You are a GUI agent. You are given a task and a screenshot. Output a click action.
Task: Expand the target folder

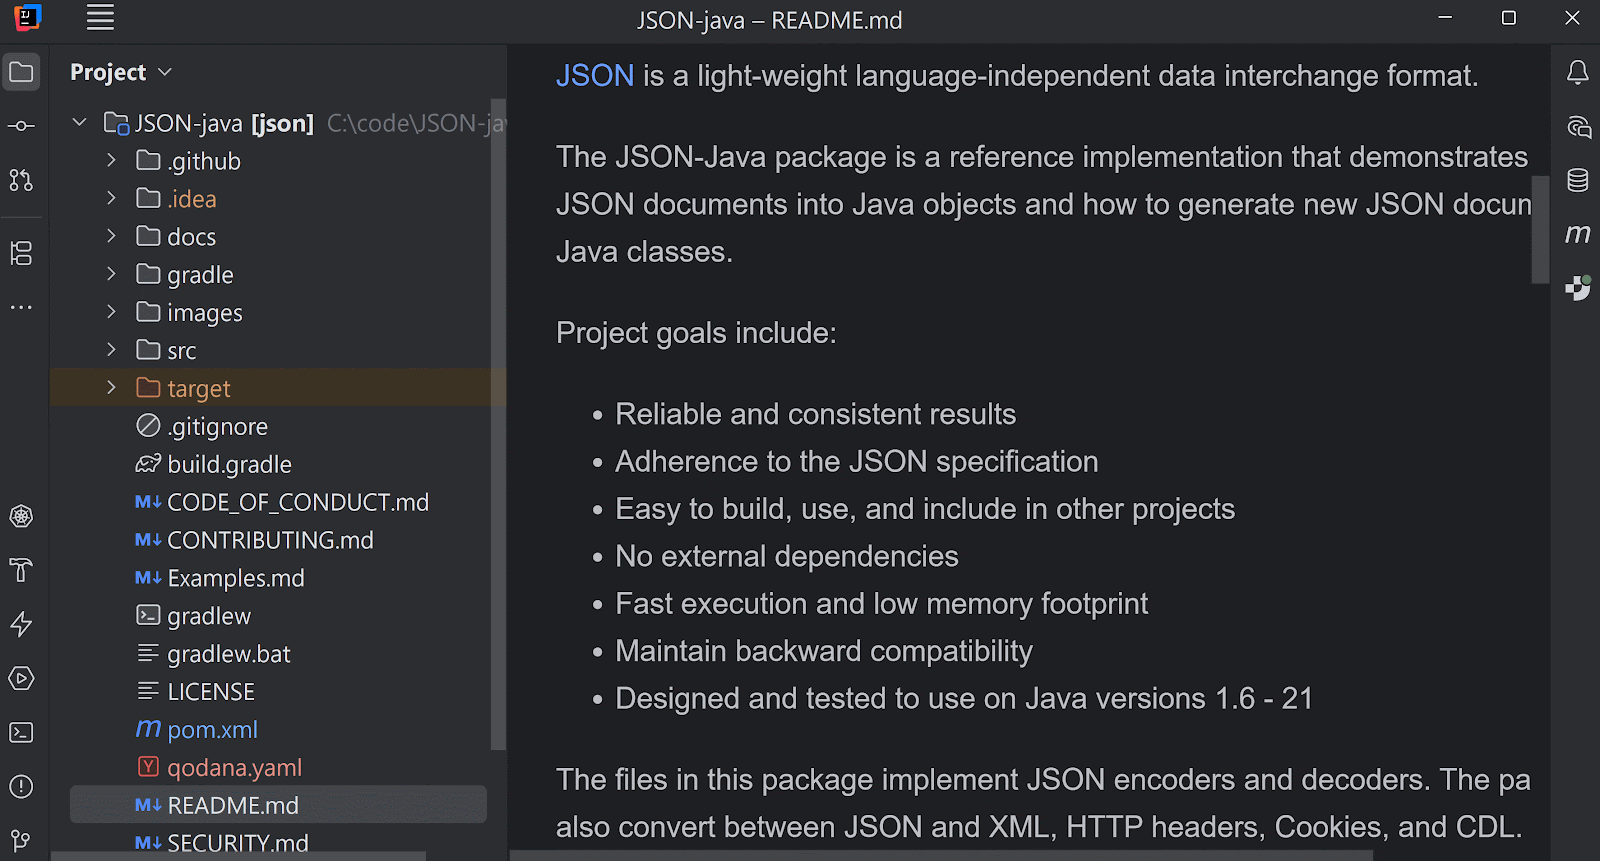pyautogui.click(x=111, y=388)
